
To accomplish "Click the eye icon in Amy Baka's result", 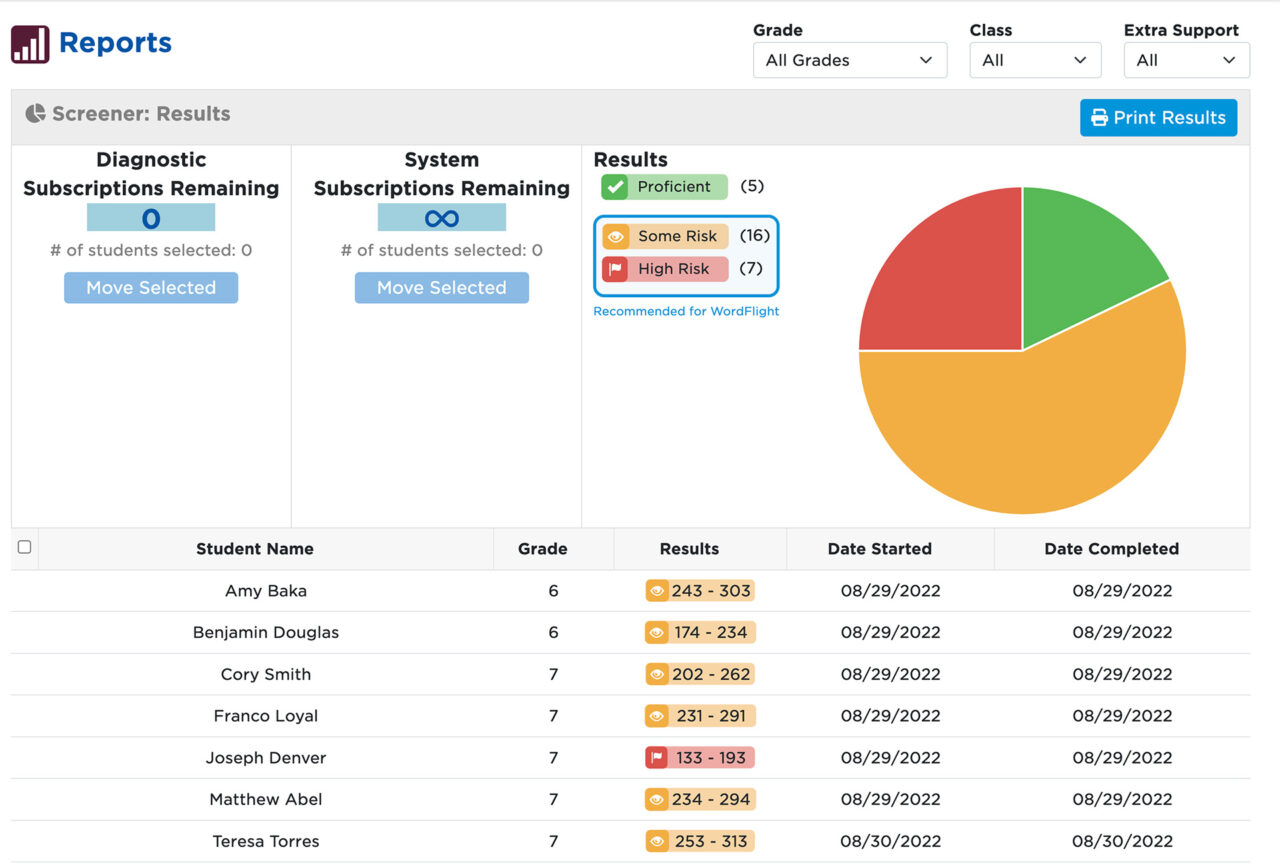I will [657, 591].
